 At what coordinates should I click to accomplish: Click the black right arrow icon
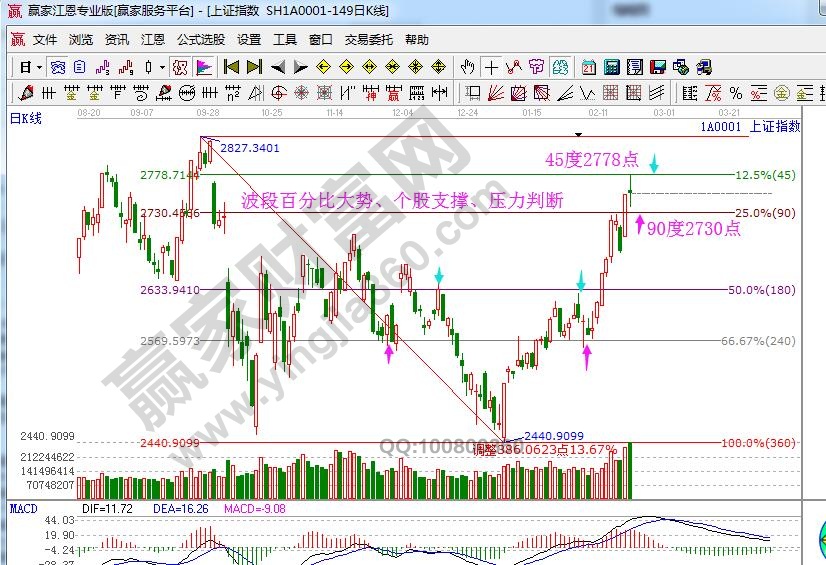coord(299,68)
